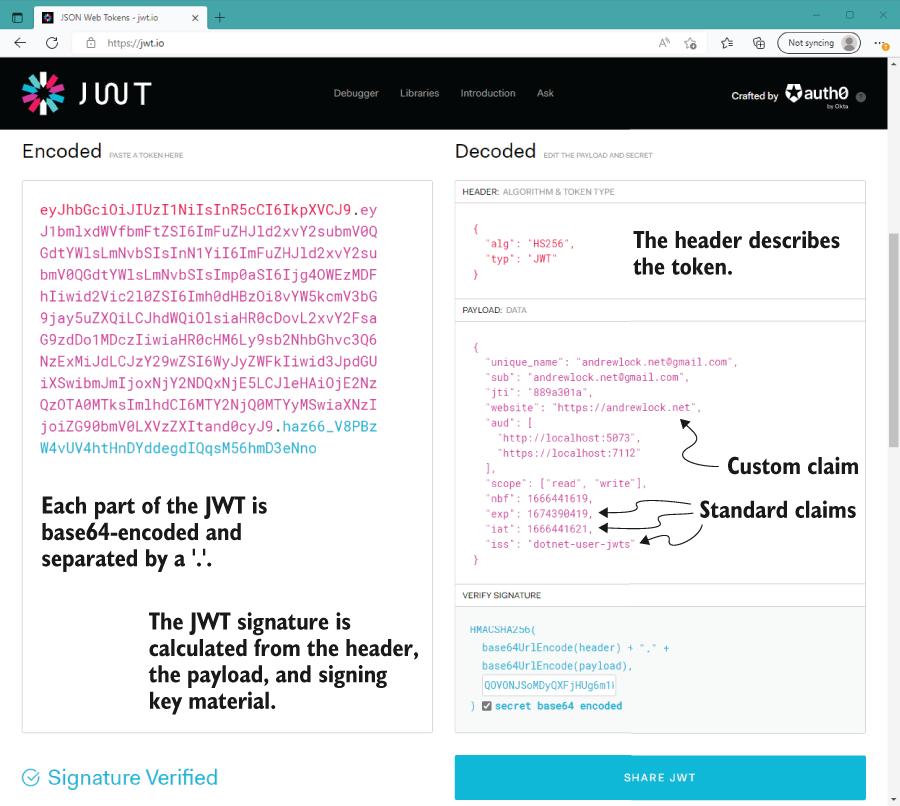The height and width of the screenshot is (806, 900).
Task: Open the collections icon
Action: click(759, 43)
